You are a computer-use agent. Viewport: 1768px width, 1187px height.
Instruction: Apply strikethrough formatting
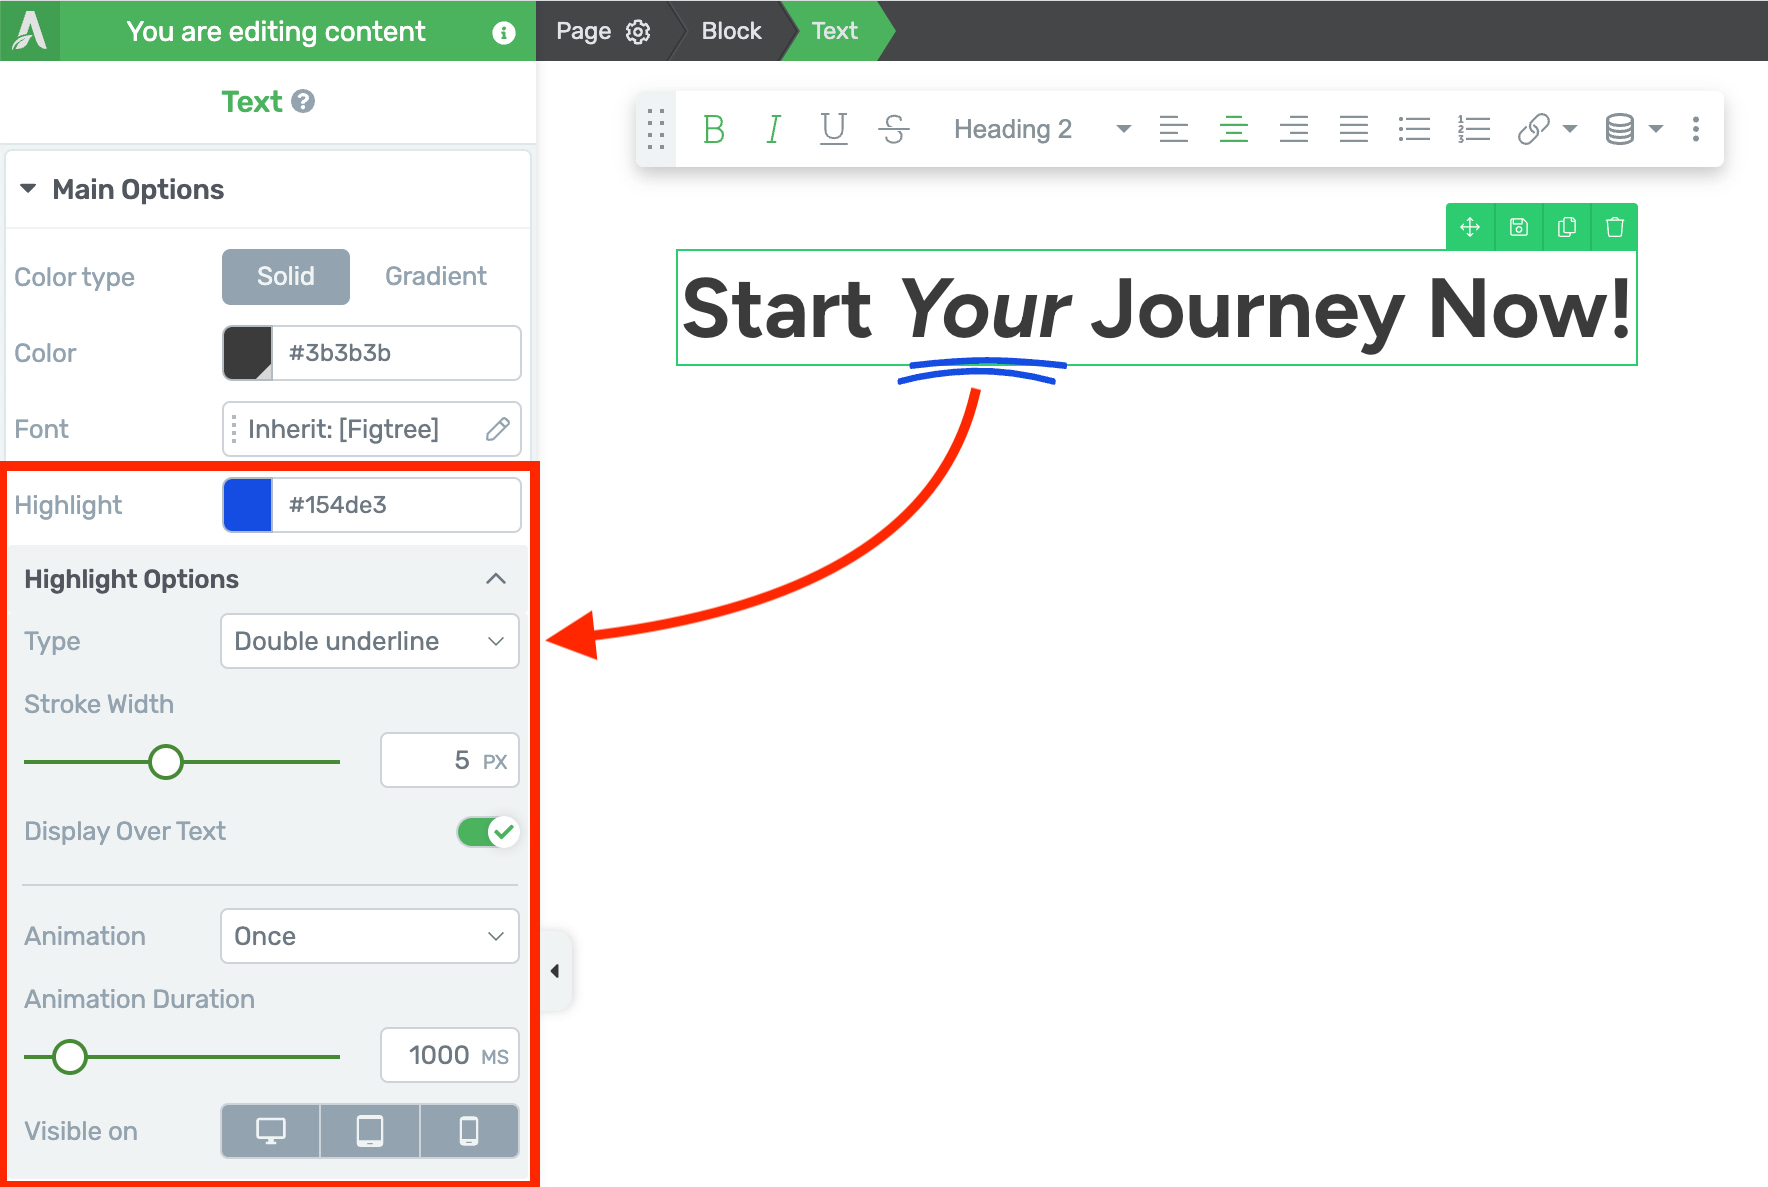click(893, 128)
